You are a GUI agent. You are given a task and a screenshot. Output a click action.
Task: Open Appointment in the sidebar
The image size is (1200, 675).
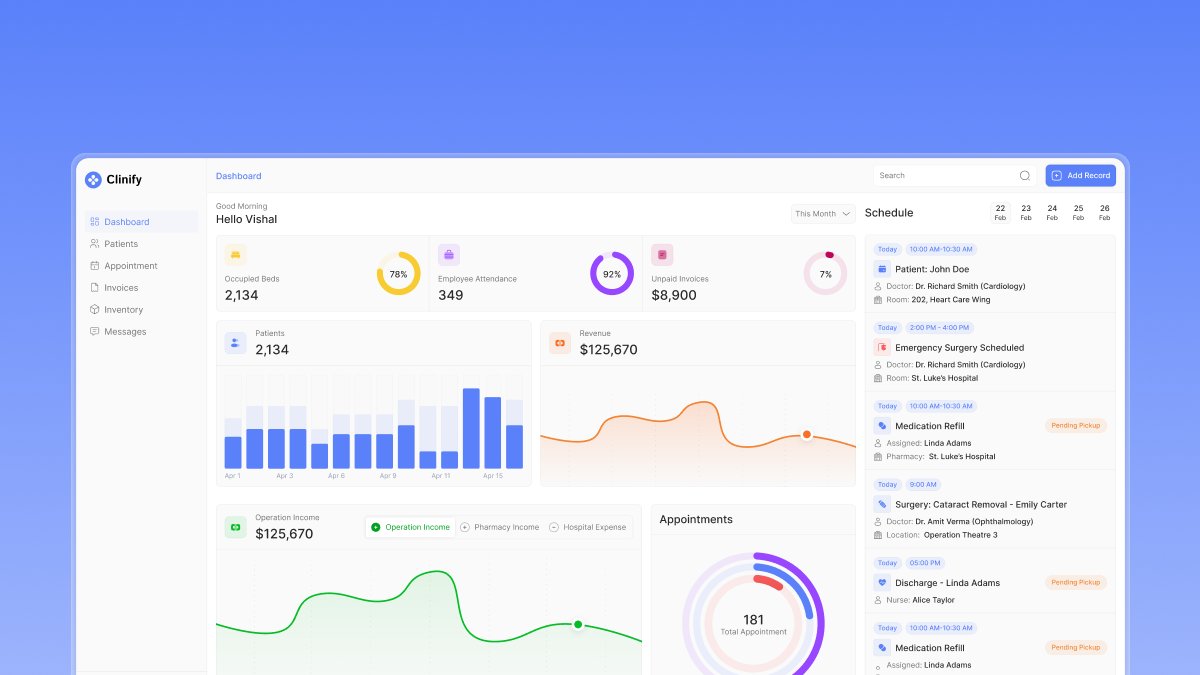pos(141,266)
